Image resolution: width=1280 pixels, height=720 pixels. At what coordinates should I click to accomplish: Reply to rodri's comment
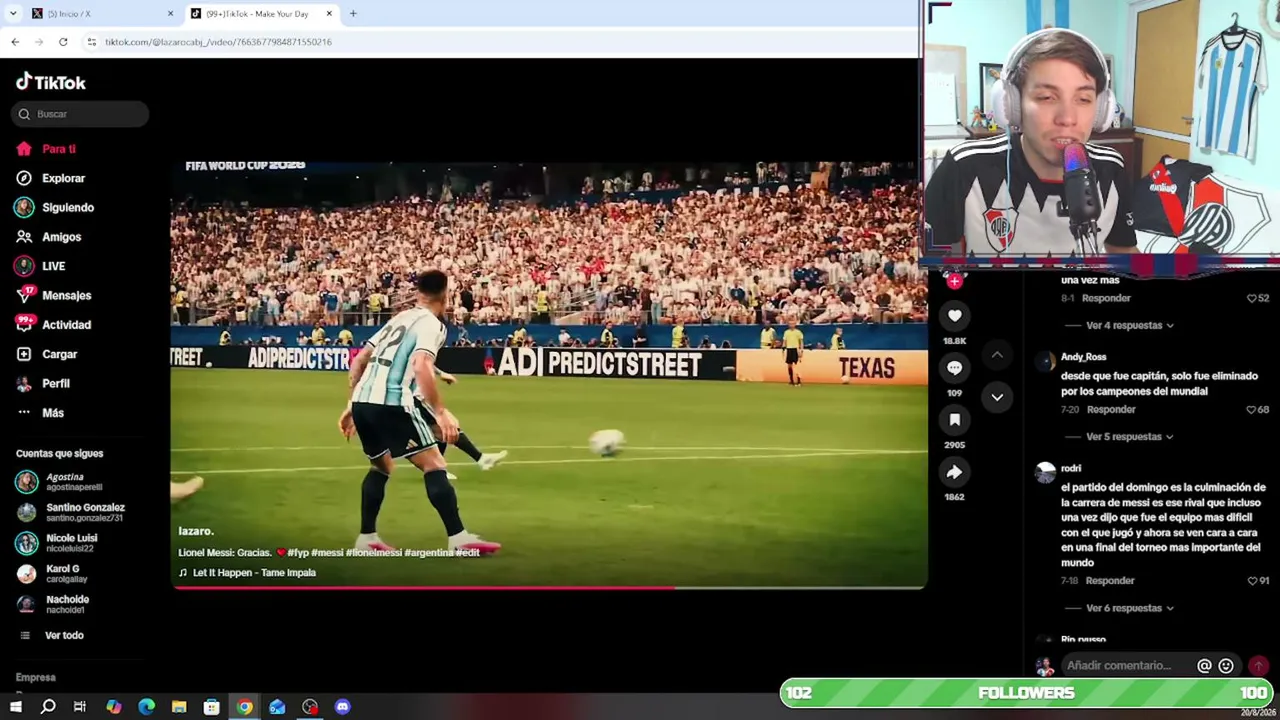coord(1110,581)
